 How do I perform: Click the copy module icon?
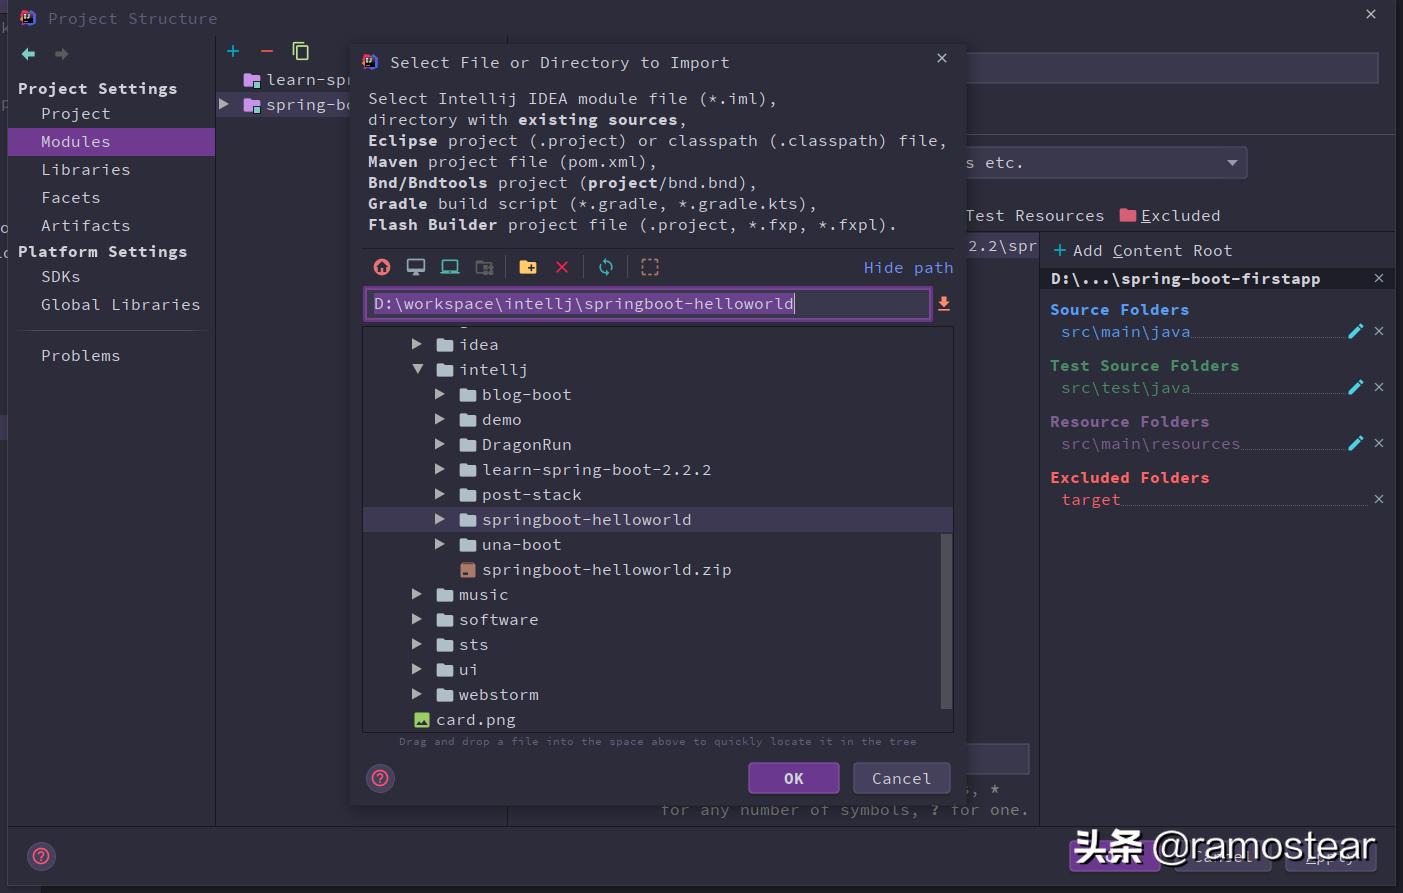(300, 51)
